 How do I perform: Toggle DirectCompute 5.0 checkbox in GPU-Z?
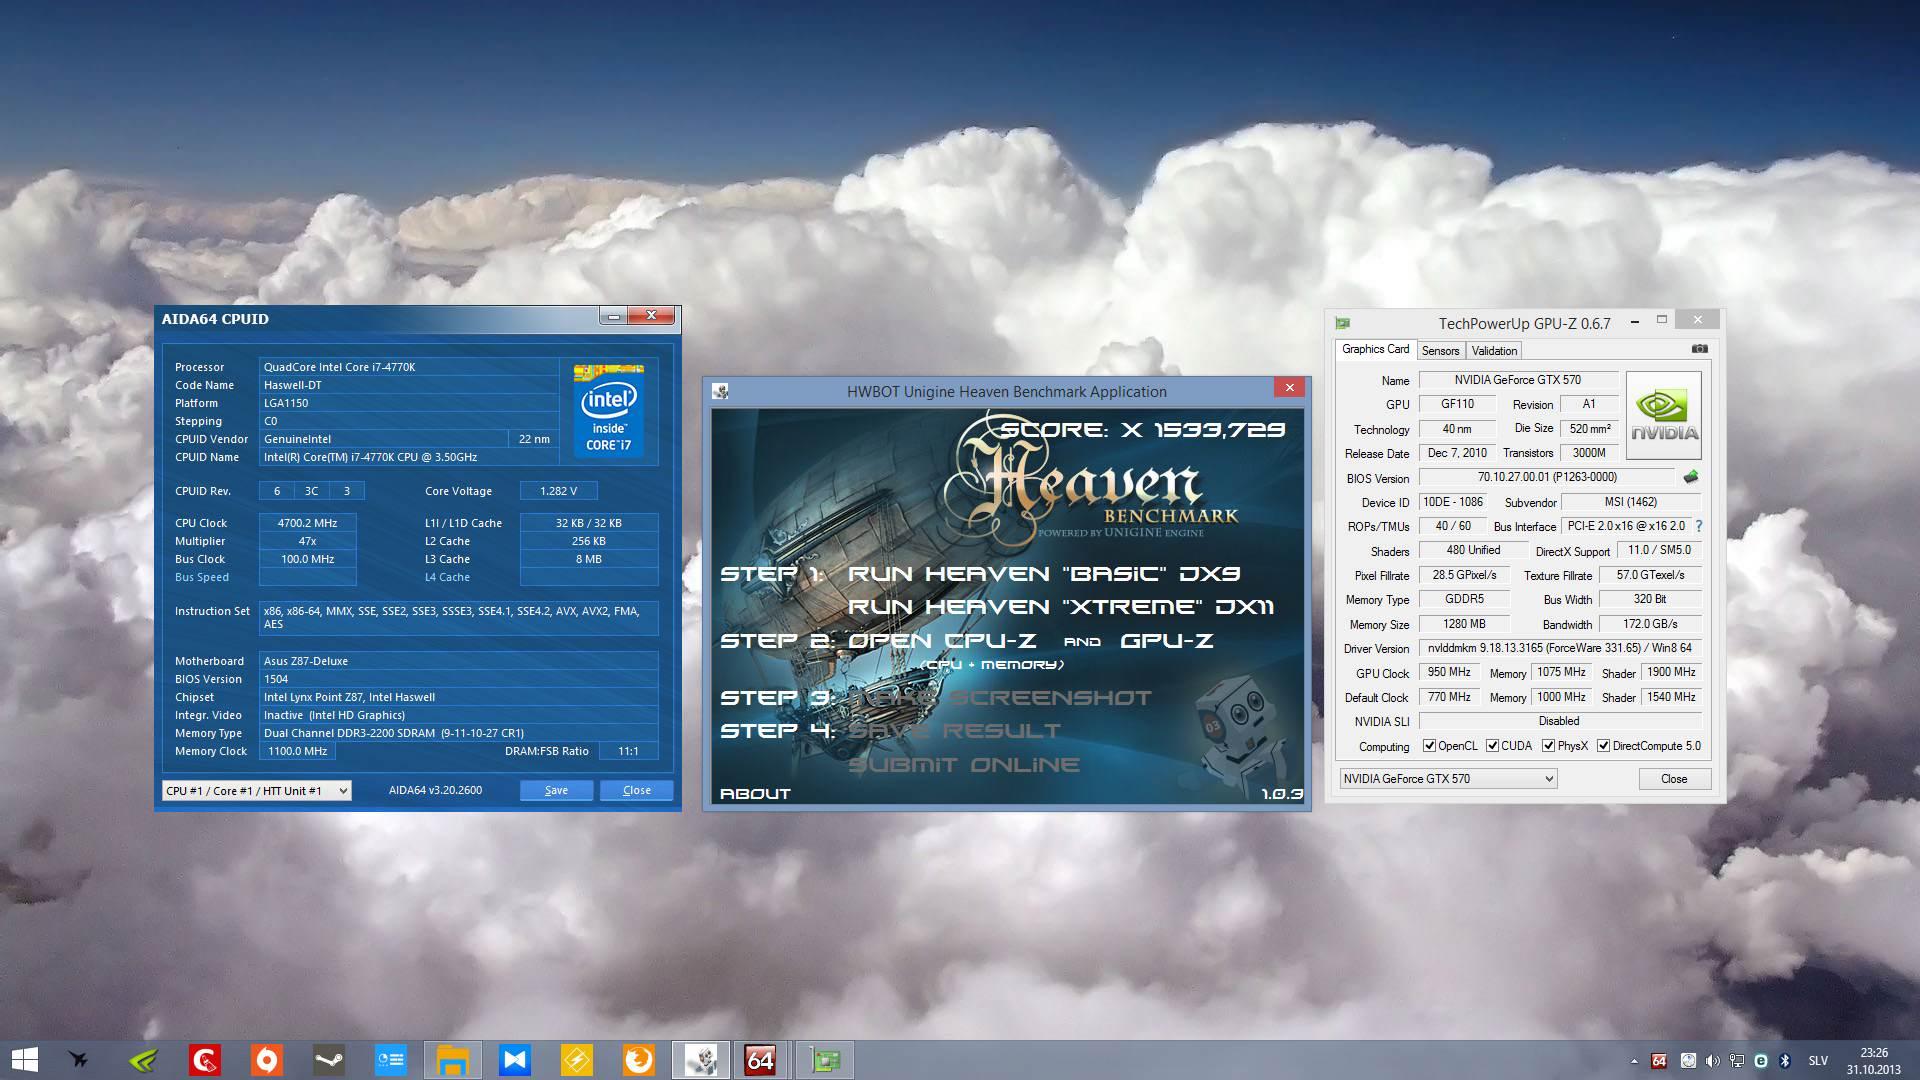(x=1604, y=746)
